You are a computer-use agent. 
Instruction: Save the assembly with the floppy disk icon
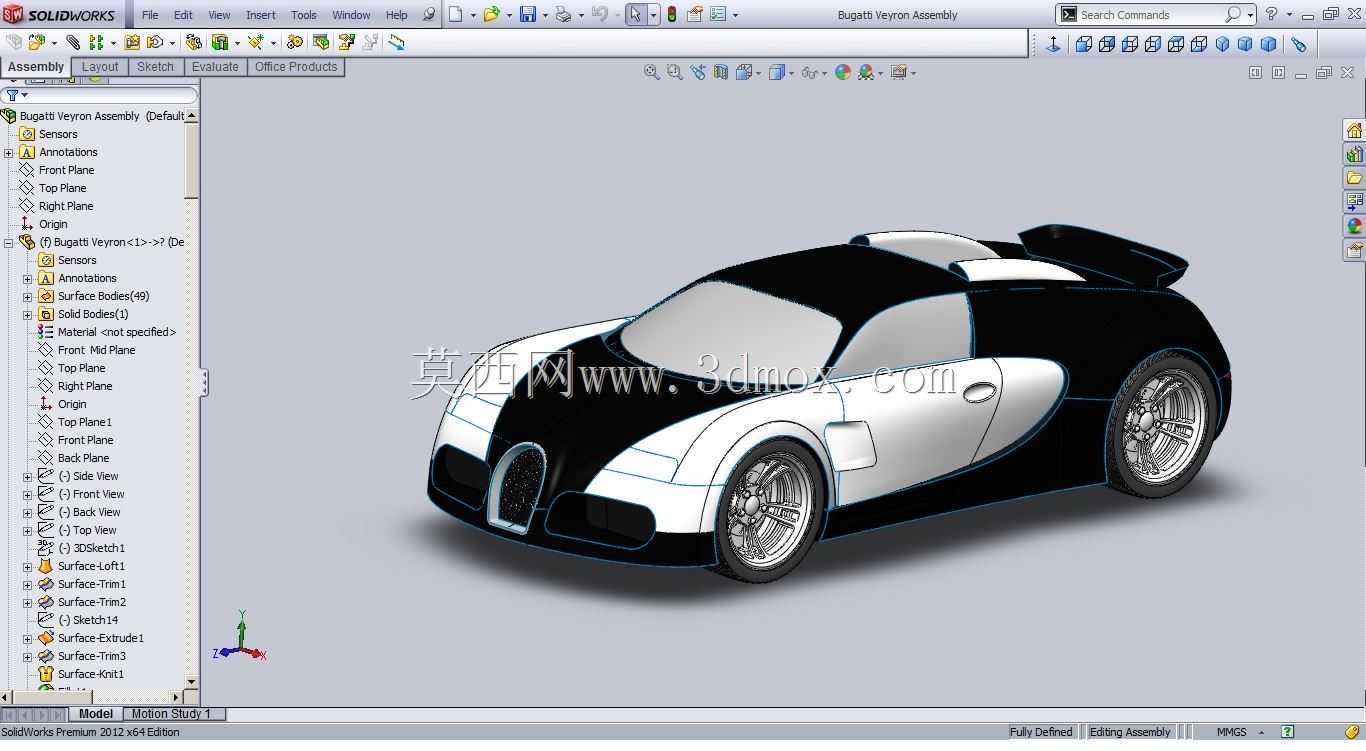pyautogui.click(x=528, y=14)
